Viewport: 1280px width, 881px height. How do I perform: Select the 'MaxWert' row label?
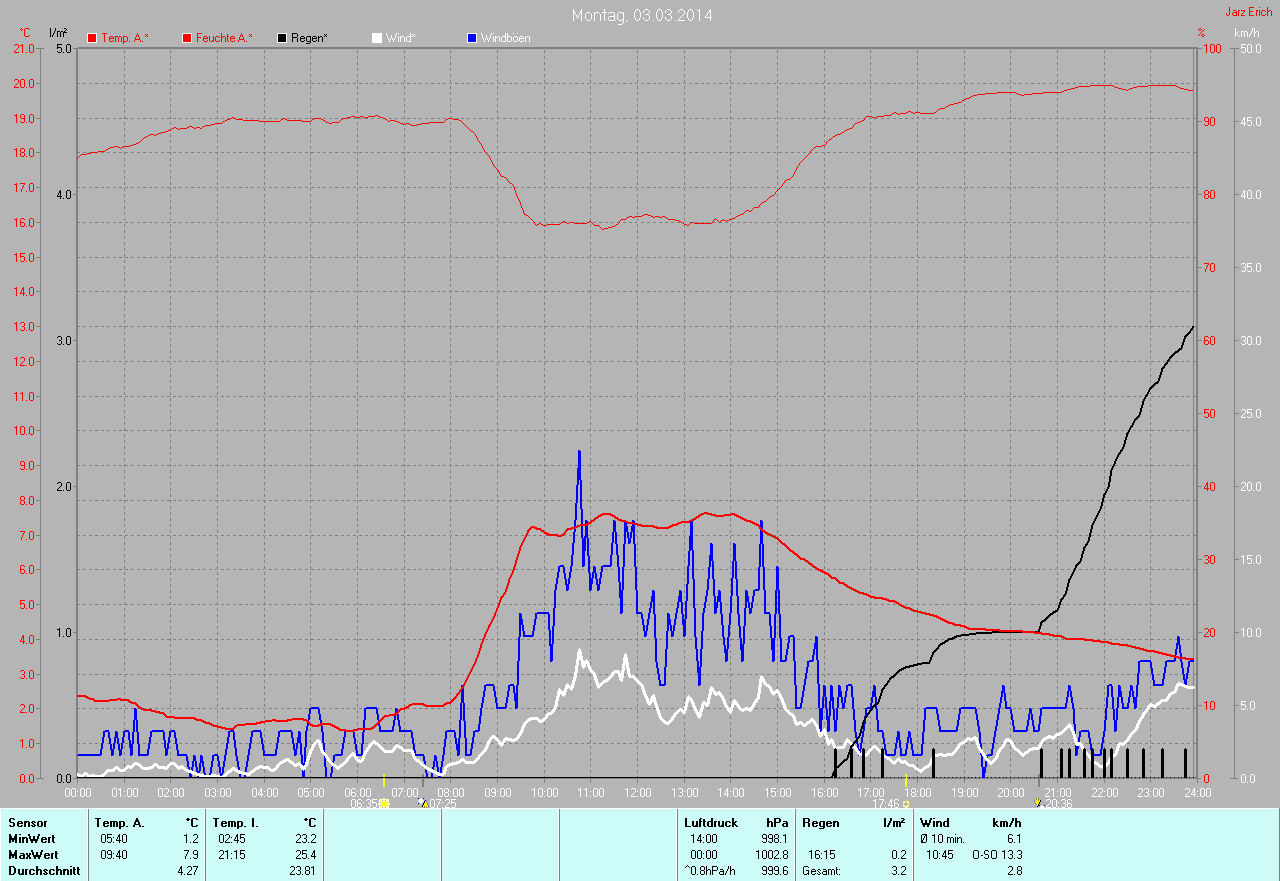pyautogui.click(x=34, y=855)
